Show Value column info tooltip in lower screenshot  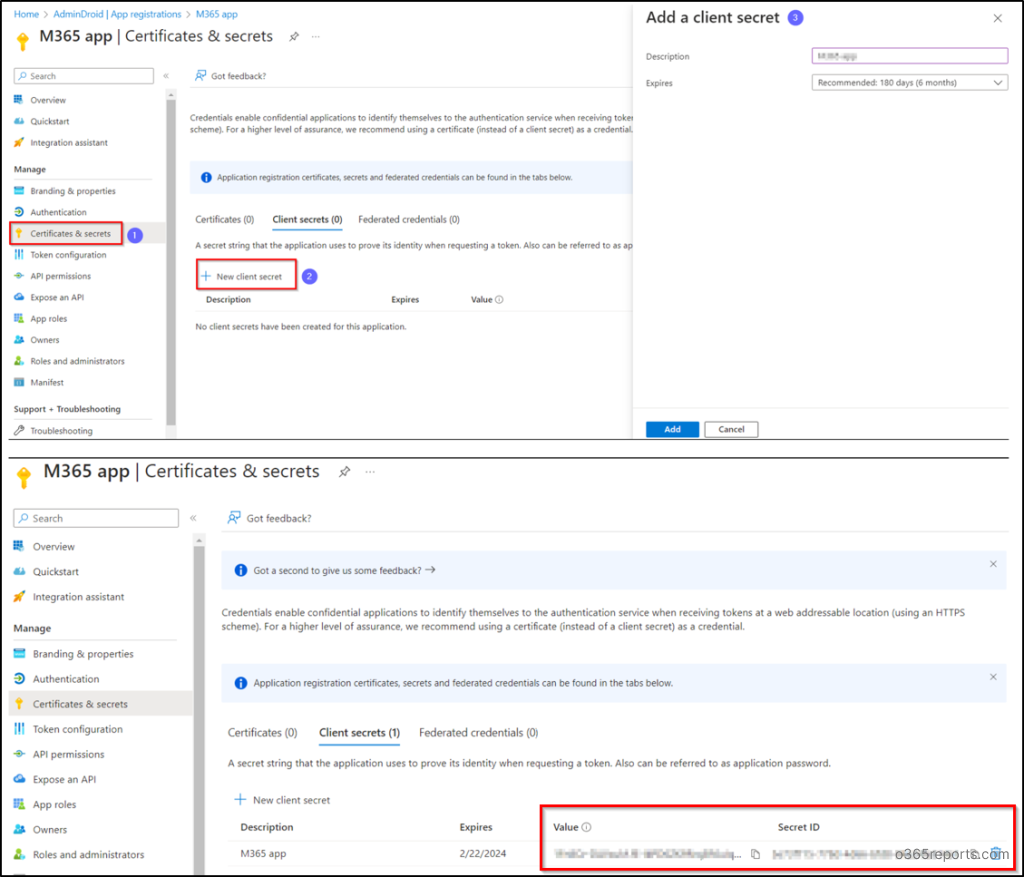click(586, 827)
